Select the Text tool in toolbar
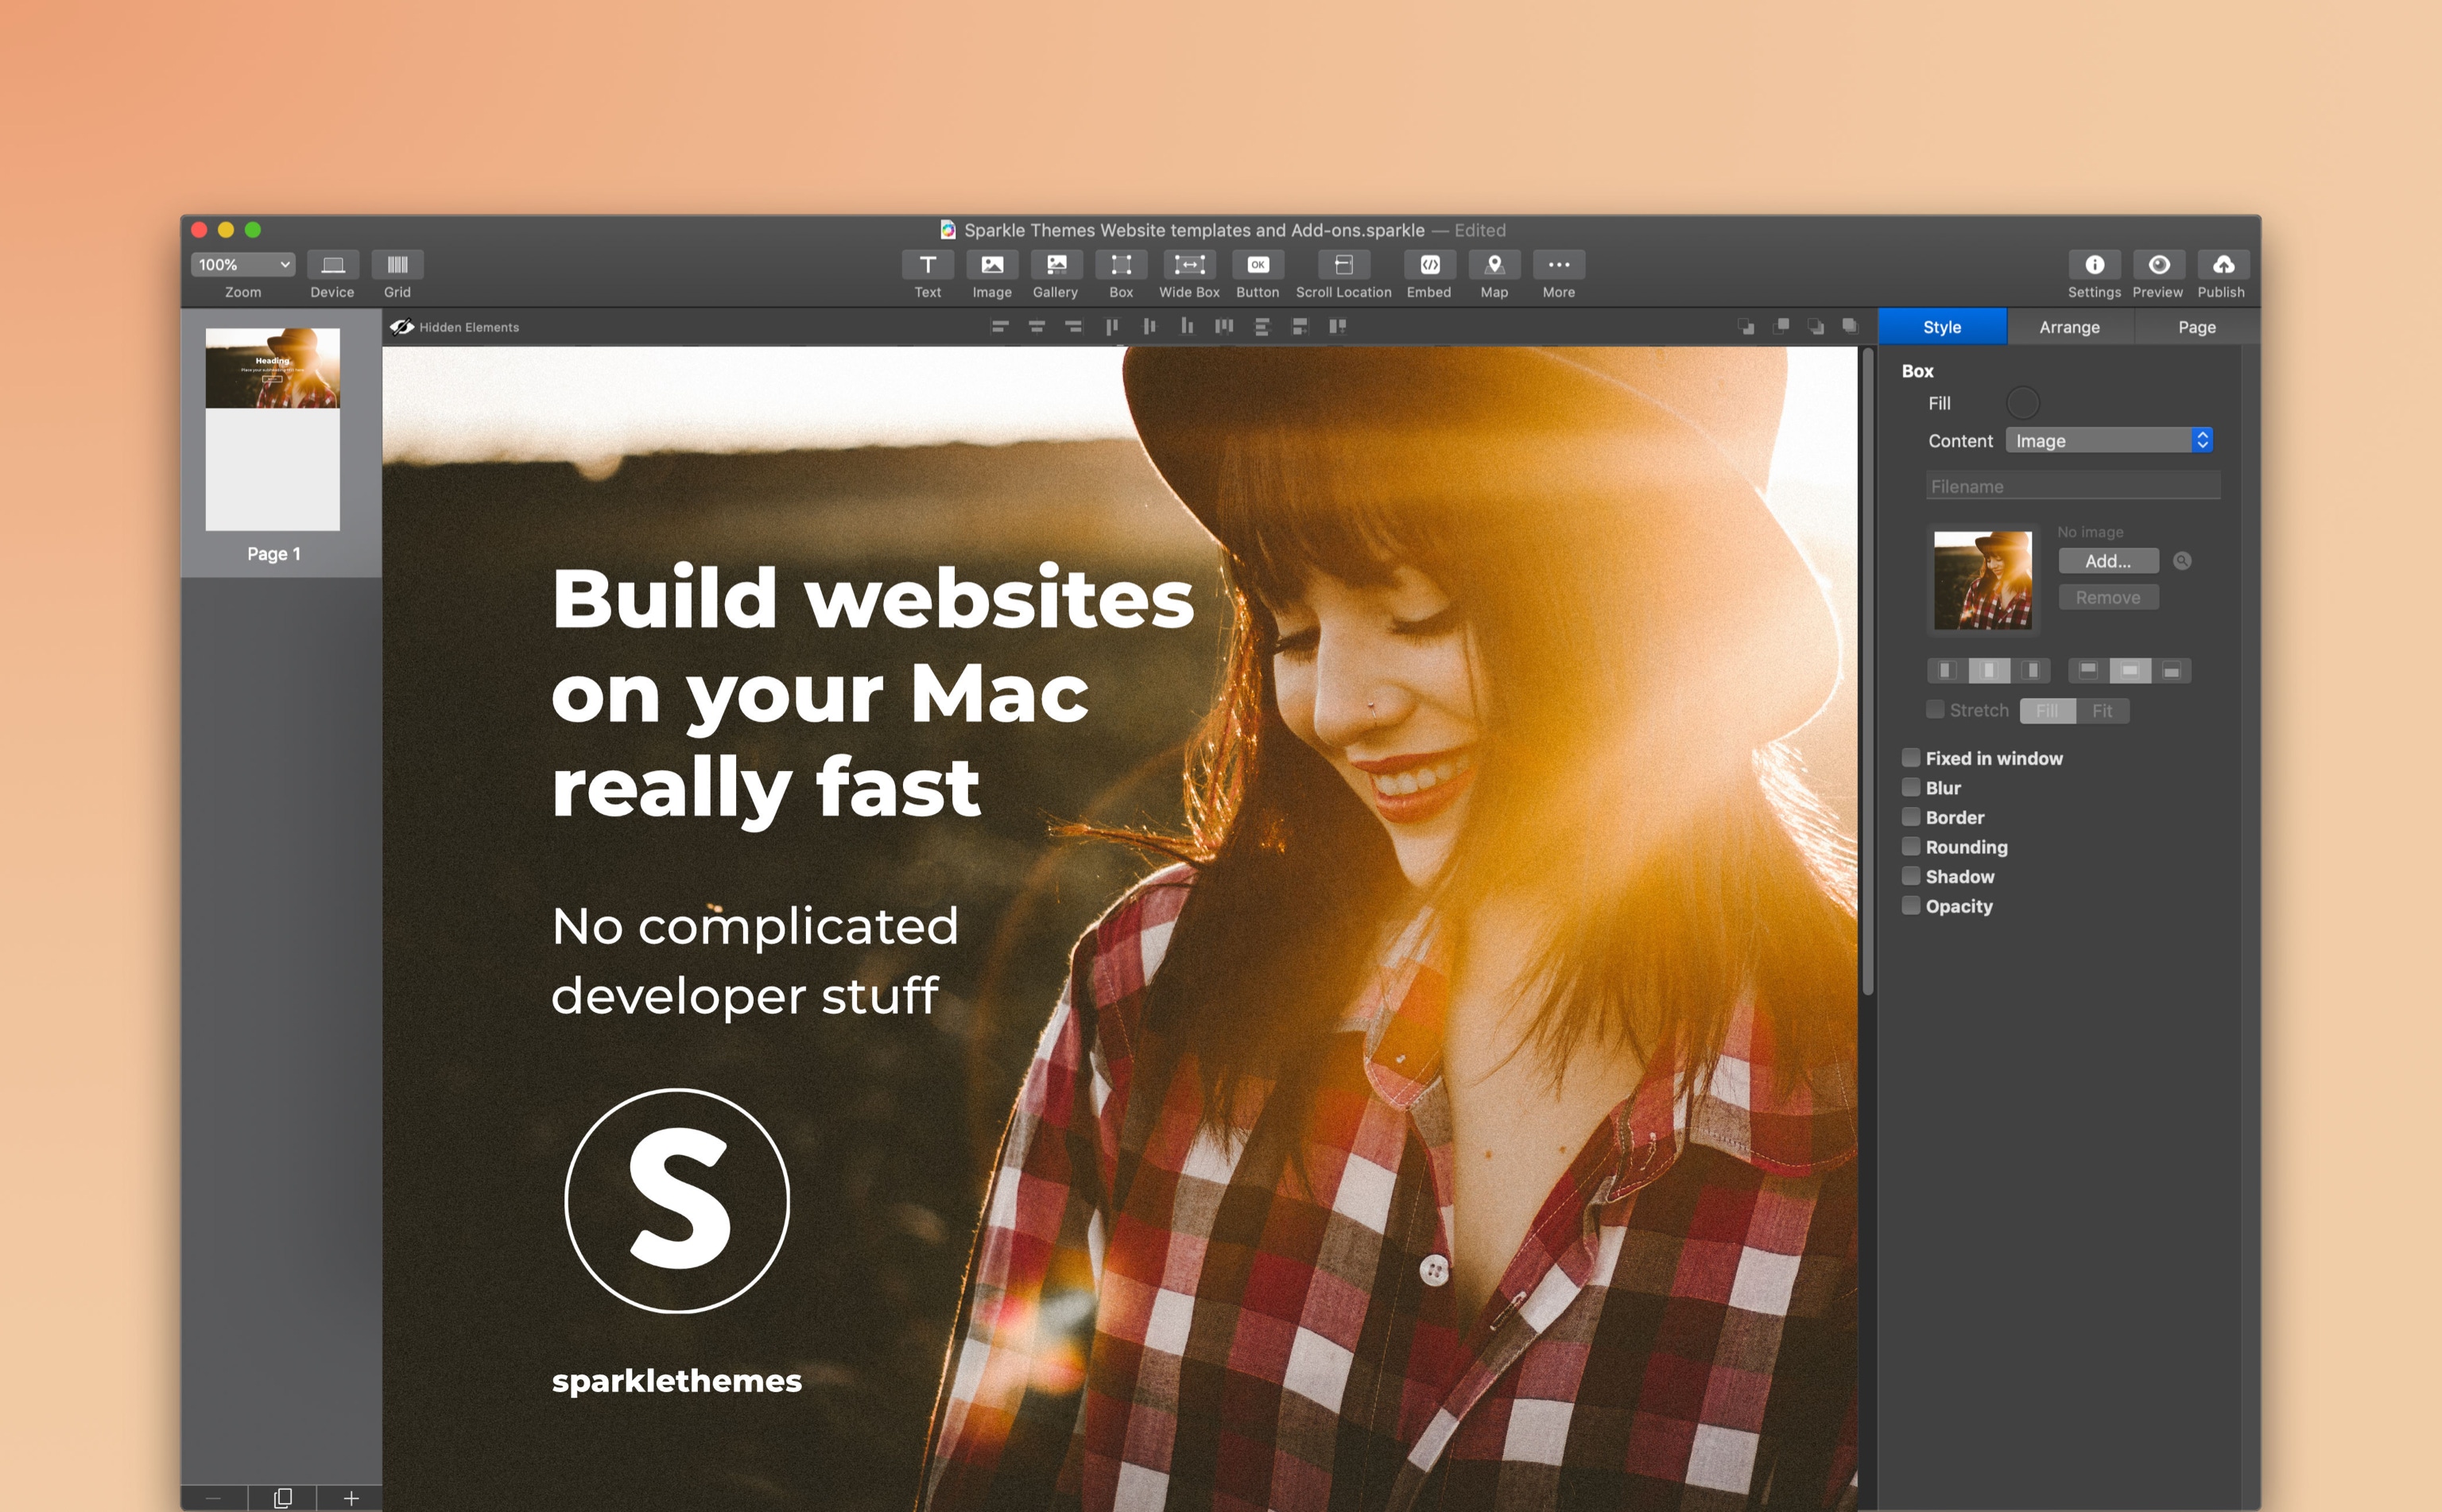Viewport: 2442px width, 1512px height. pyautogui.click(x=927, y=265)
